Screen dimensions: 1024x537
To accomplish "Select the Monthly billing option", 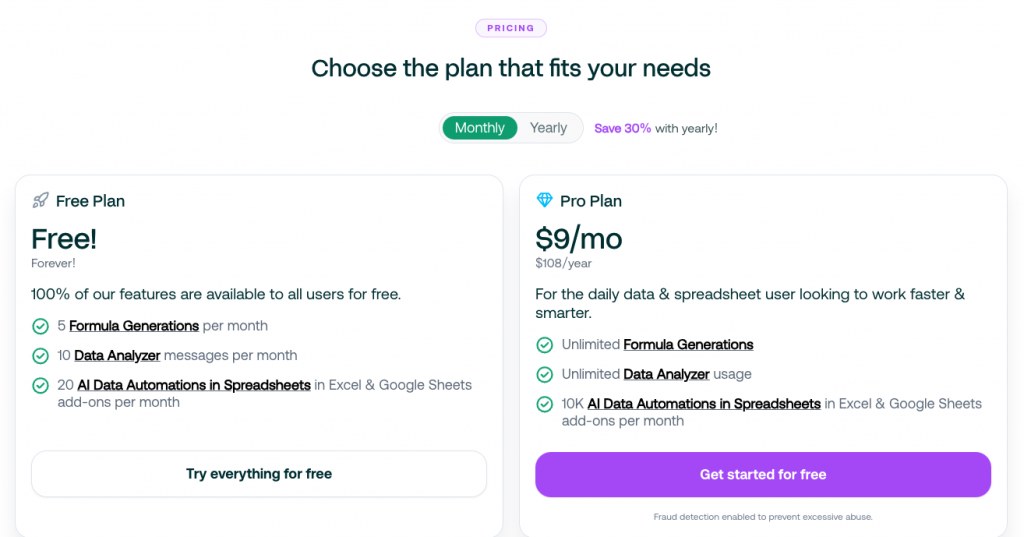I will (x=479, y=128).
